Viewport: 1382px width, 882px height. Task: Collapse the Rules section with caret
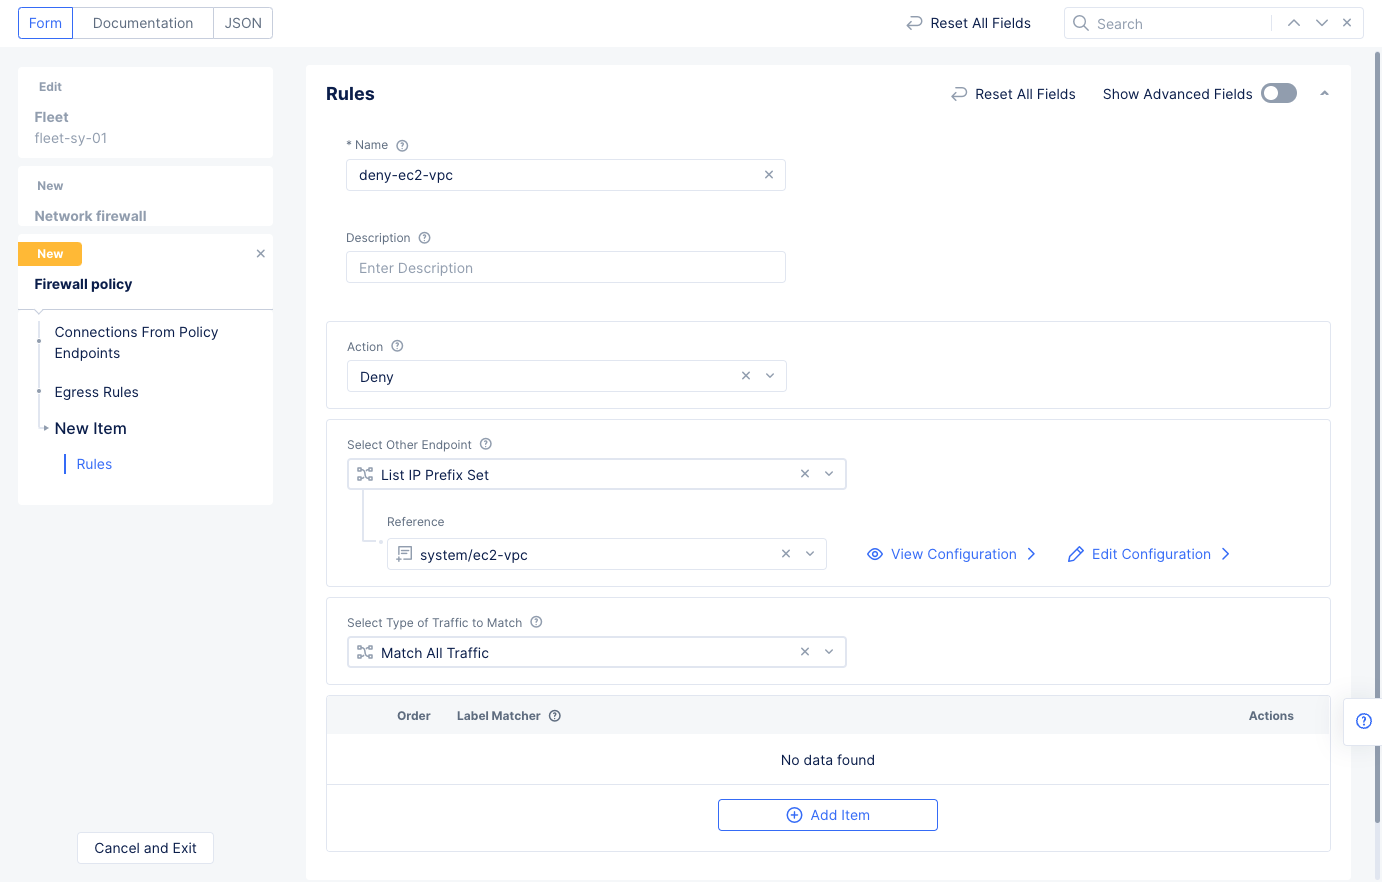(x=1324, y=93)
